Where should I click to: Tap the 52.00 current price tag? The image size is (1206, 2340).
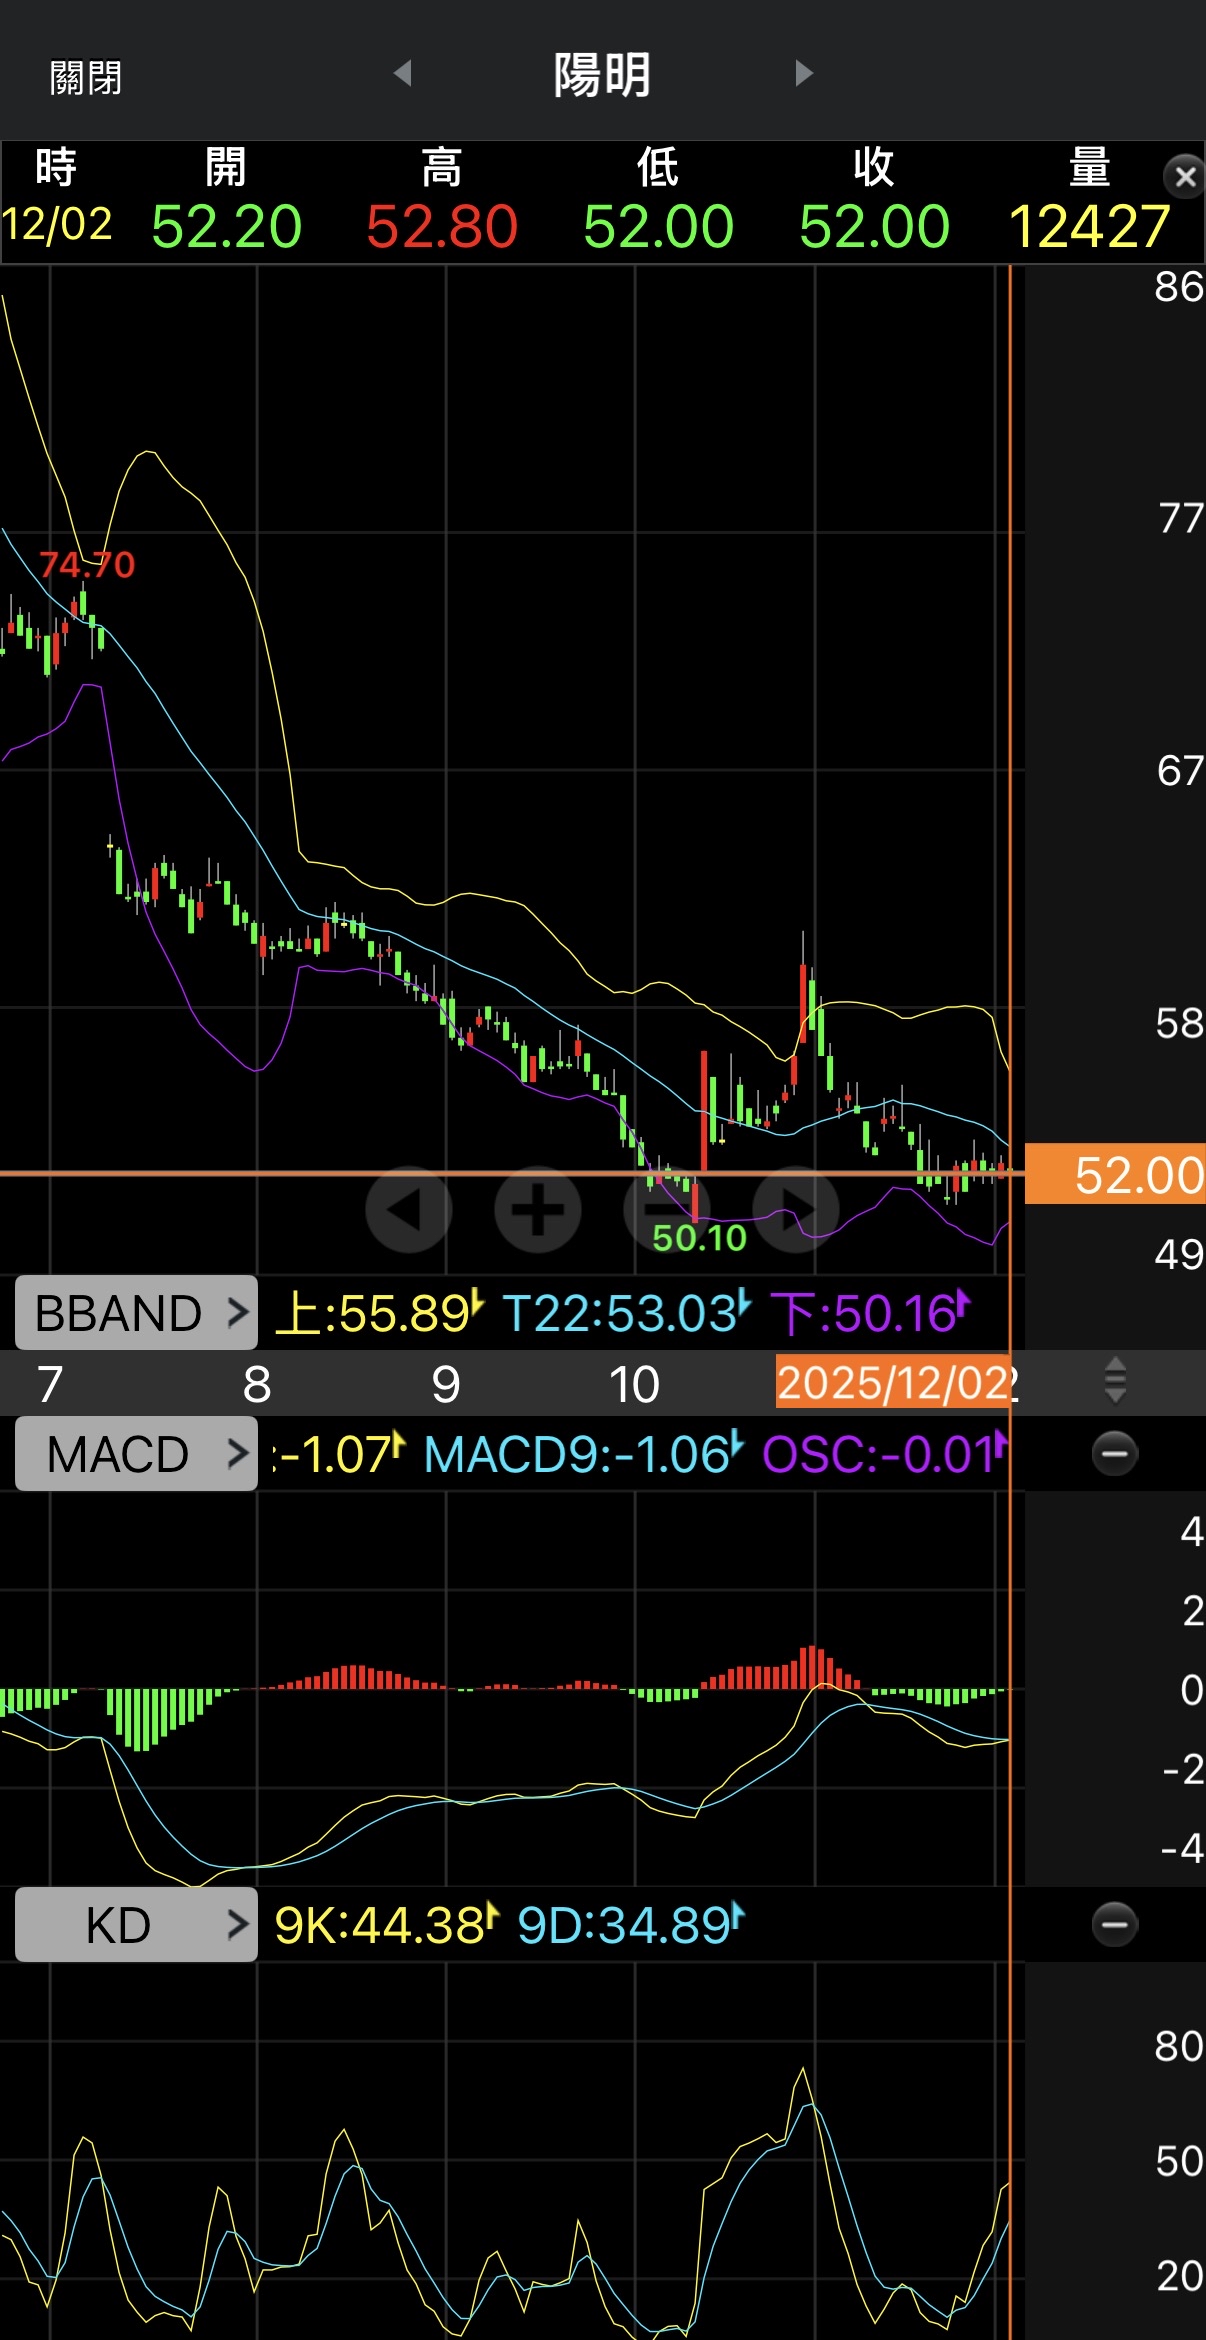(x=1116, y=1174)
